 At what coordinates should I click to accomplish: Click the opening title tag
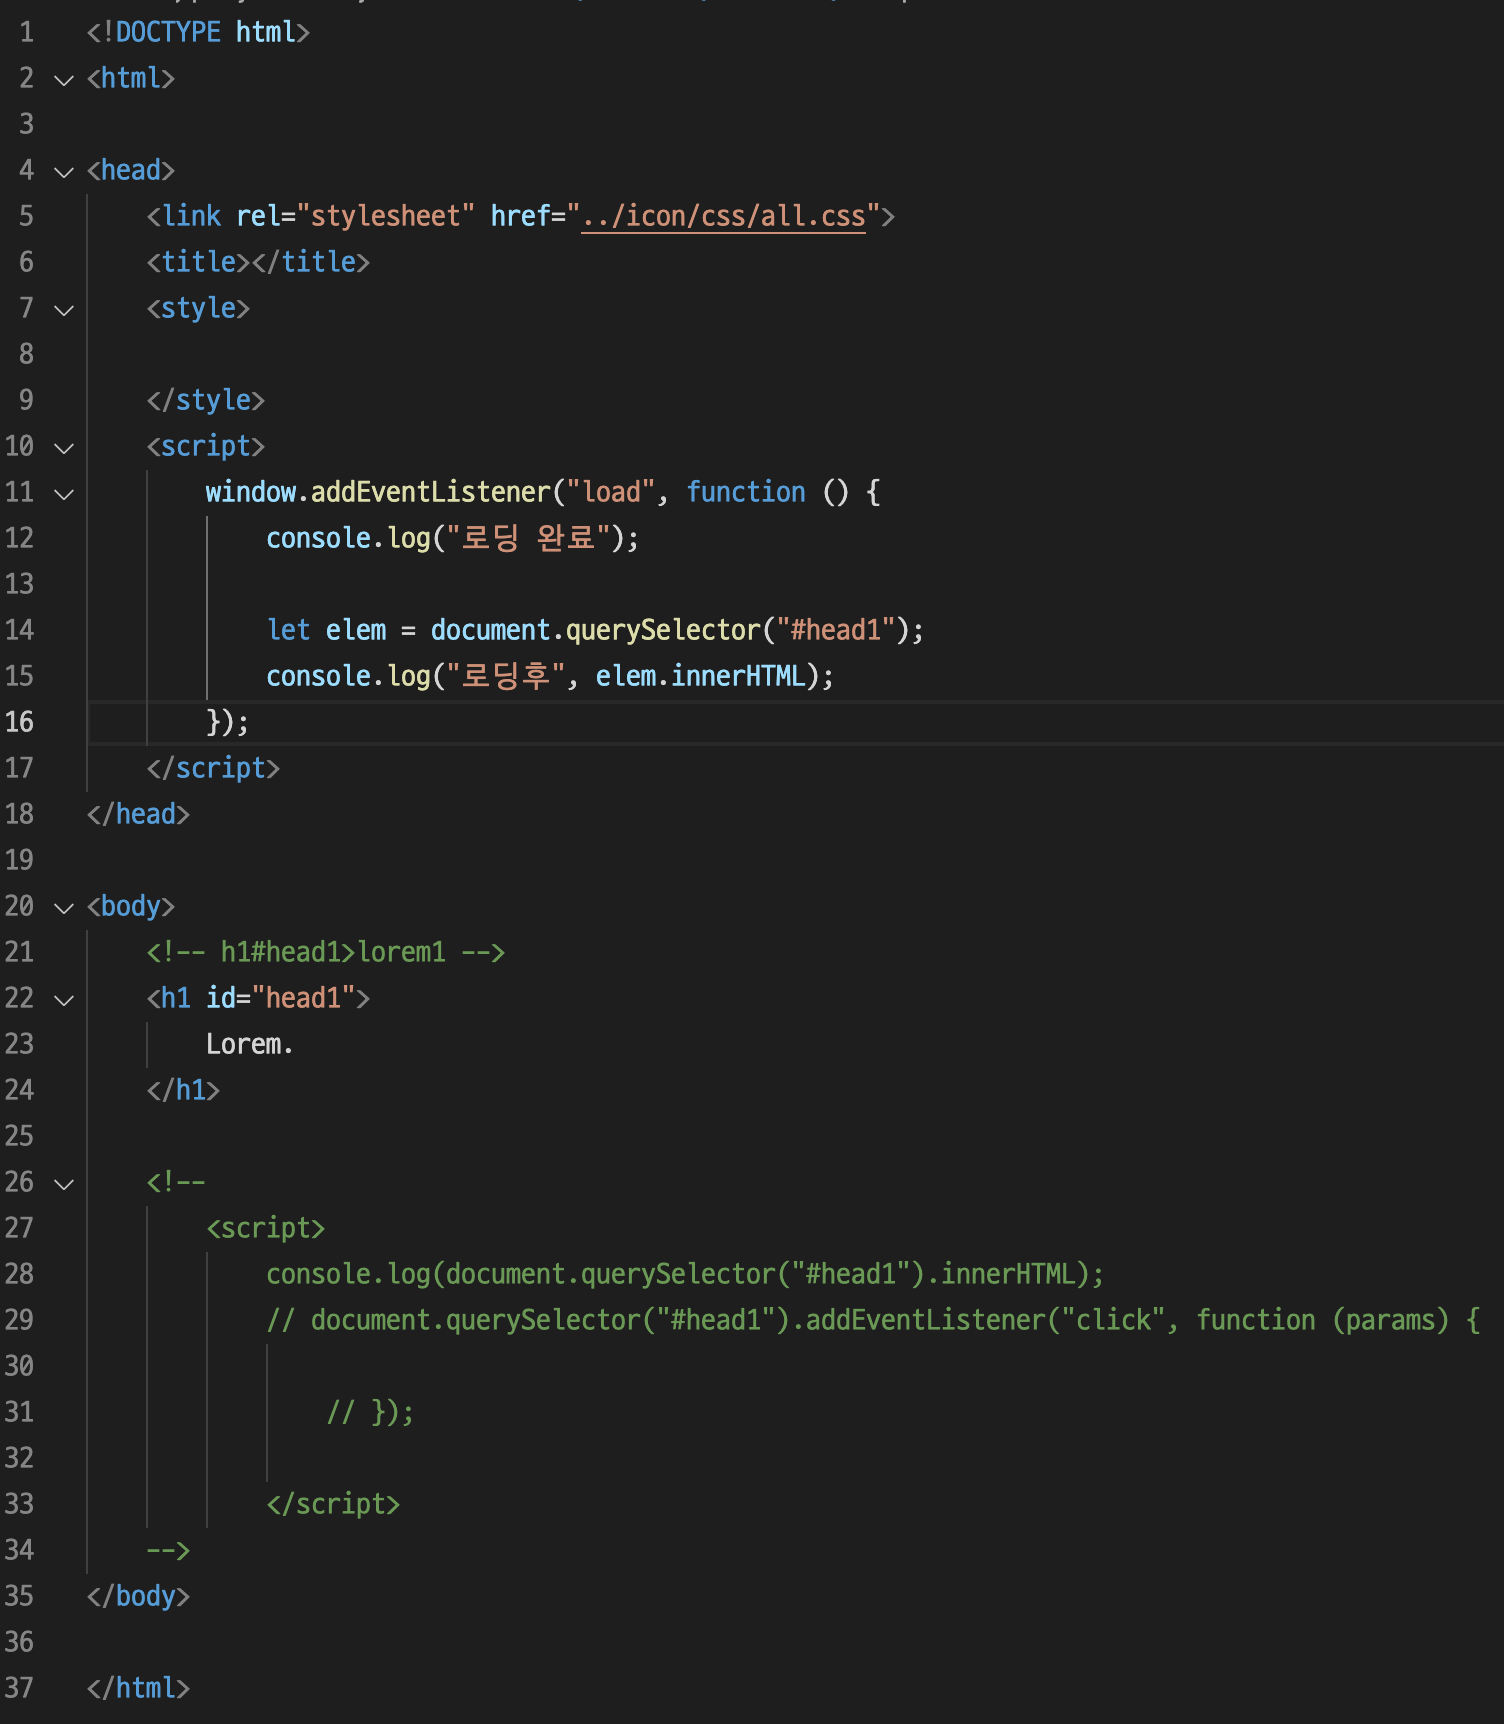pos(198,262)
